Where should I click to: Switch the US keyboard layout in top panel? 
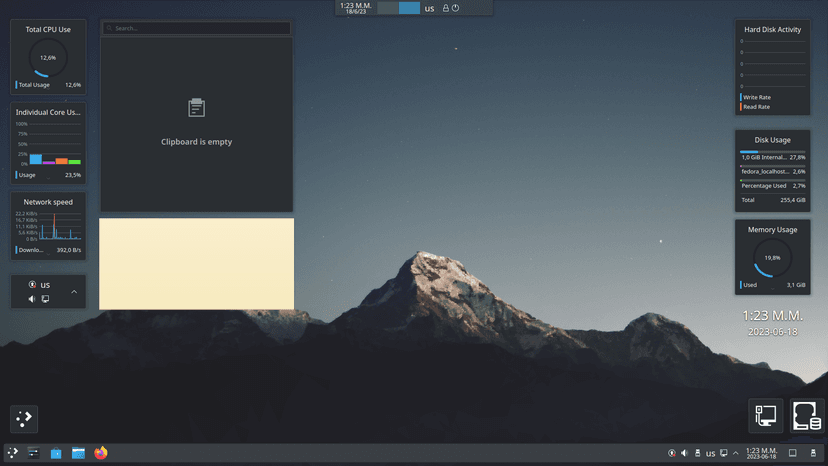(429, 8)
